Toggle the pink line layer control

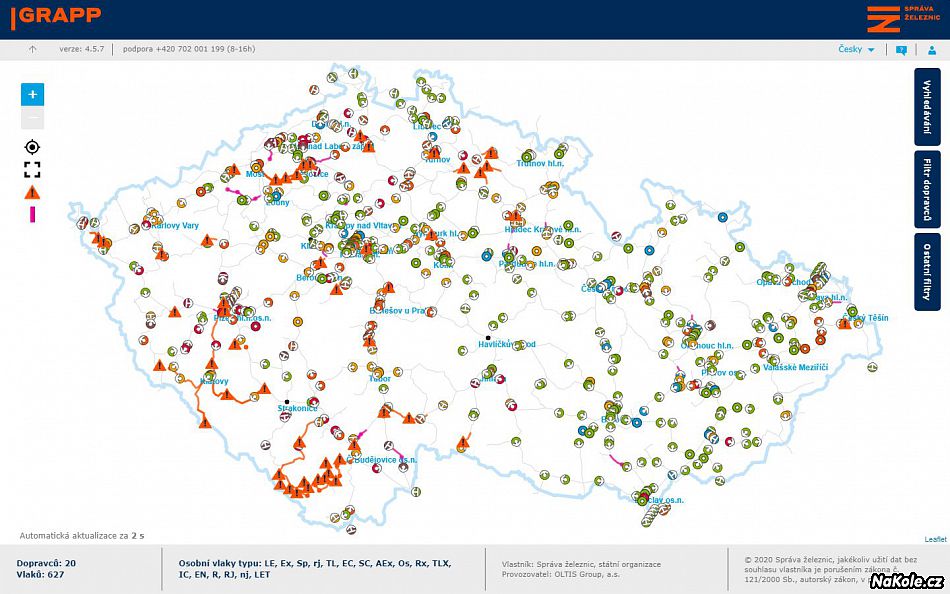pos(32,215)
